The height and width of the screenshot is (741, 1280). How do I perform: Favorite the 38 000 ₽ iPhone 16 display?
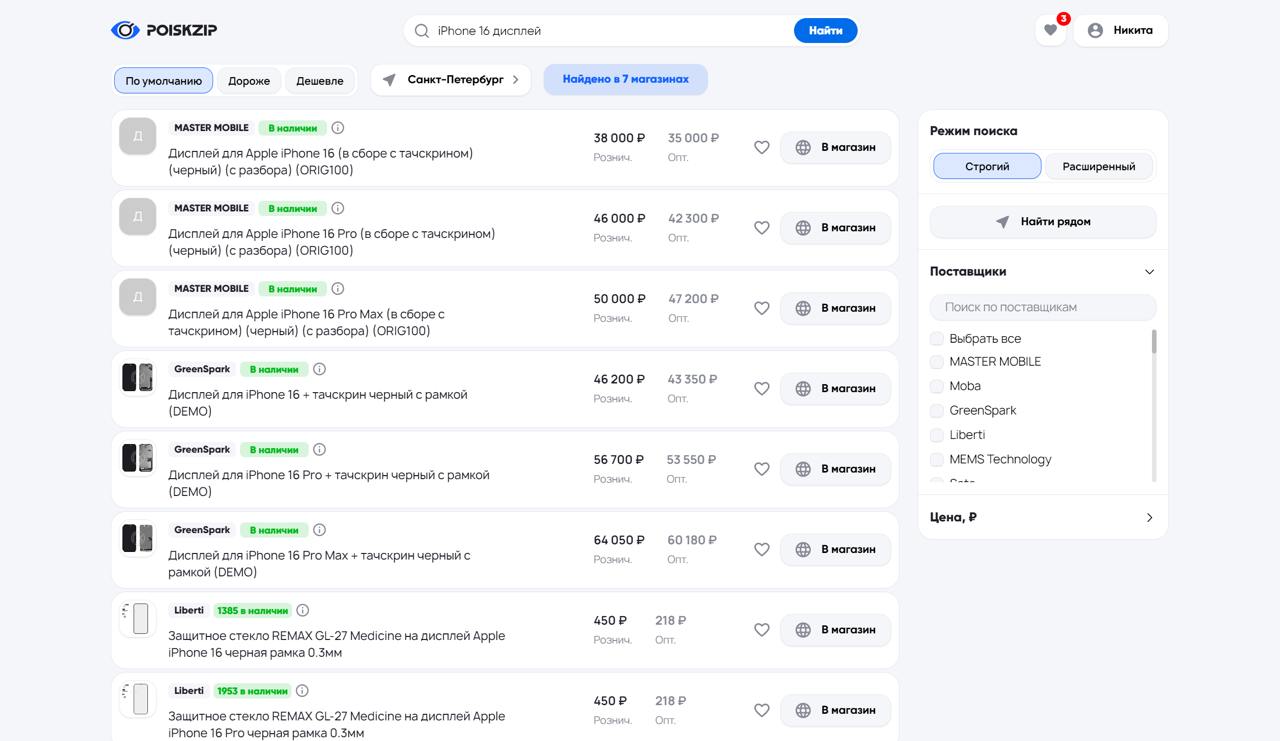pos(762,147)
